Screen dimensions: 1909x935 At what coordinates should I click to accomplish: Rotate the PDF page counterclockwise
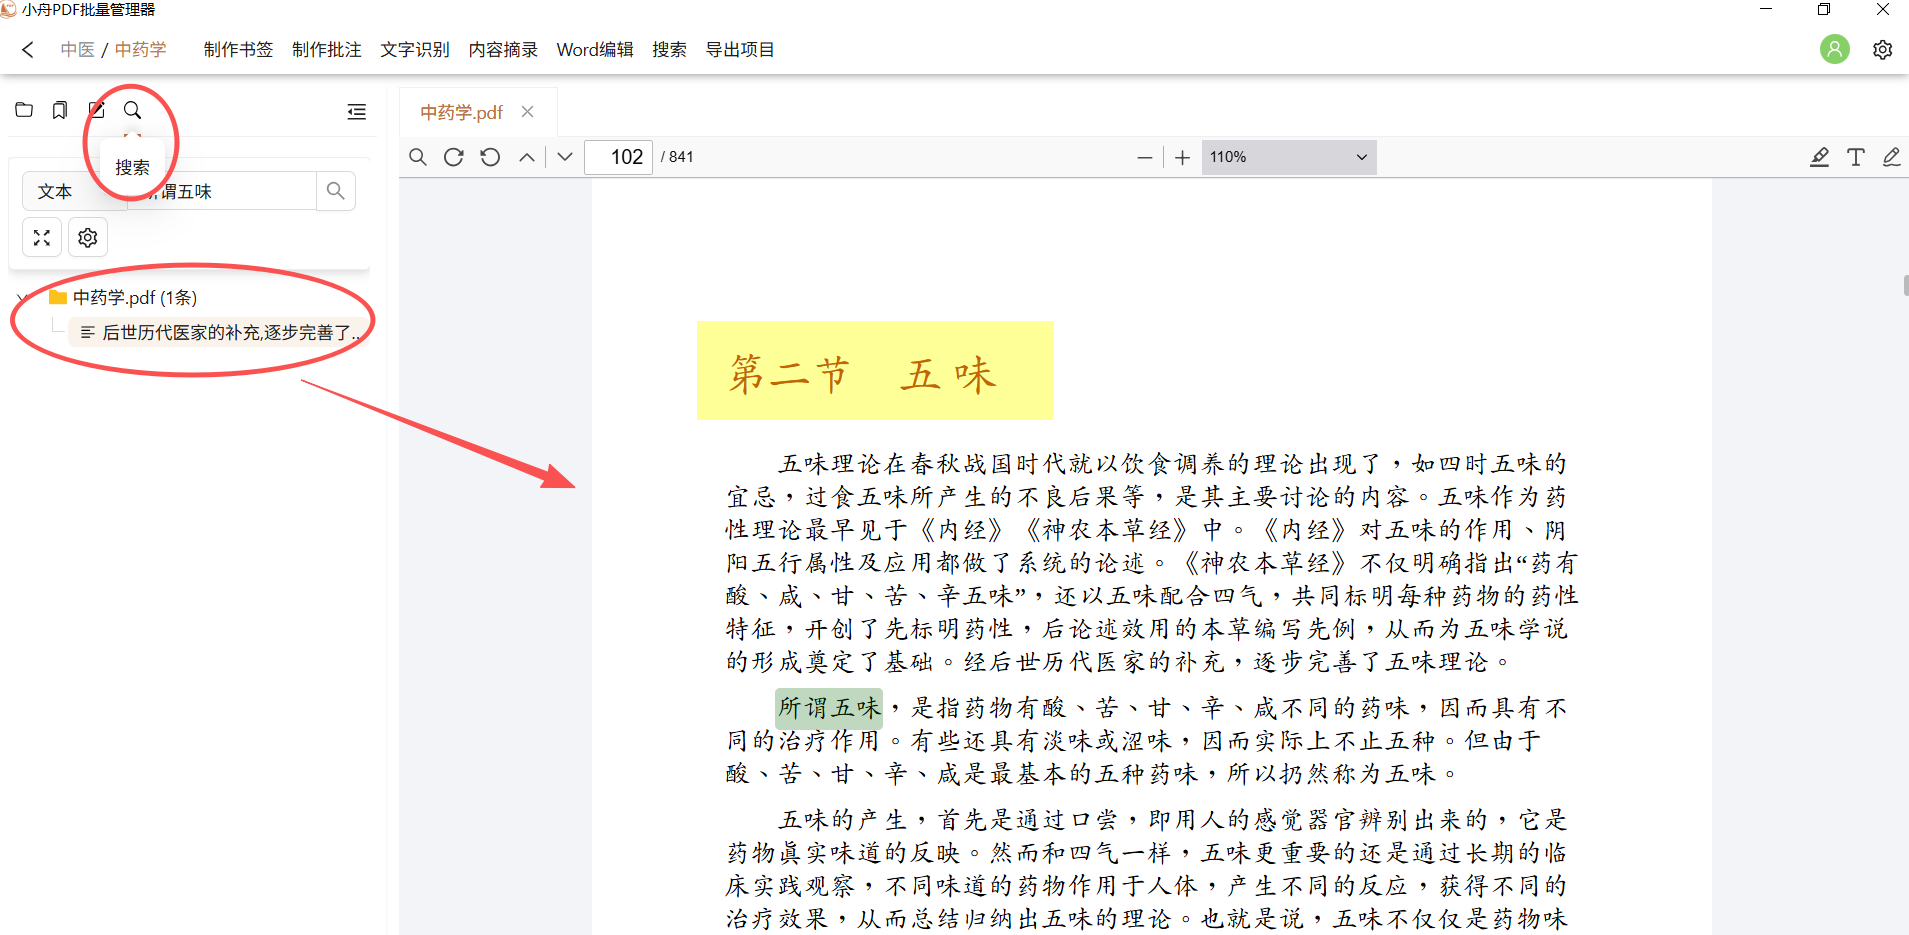click(490, 157)
